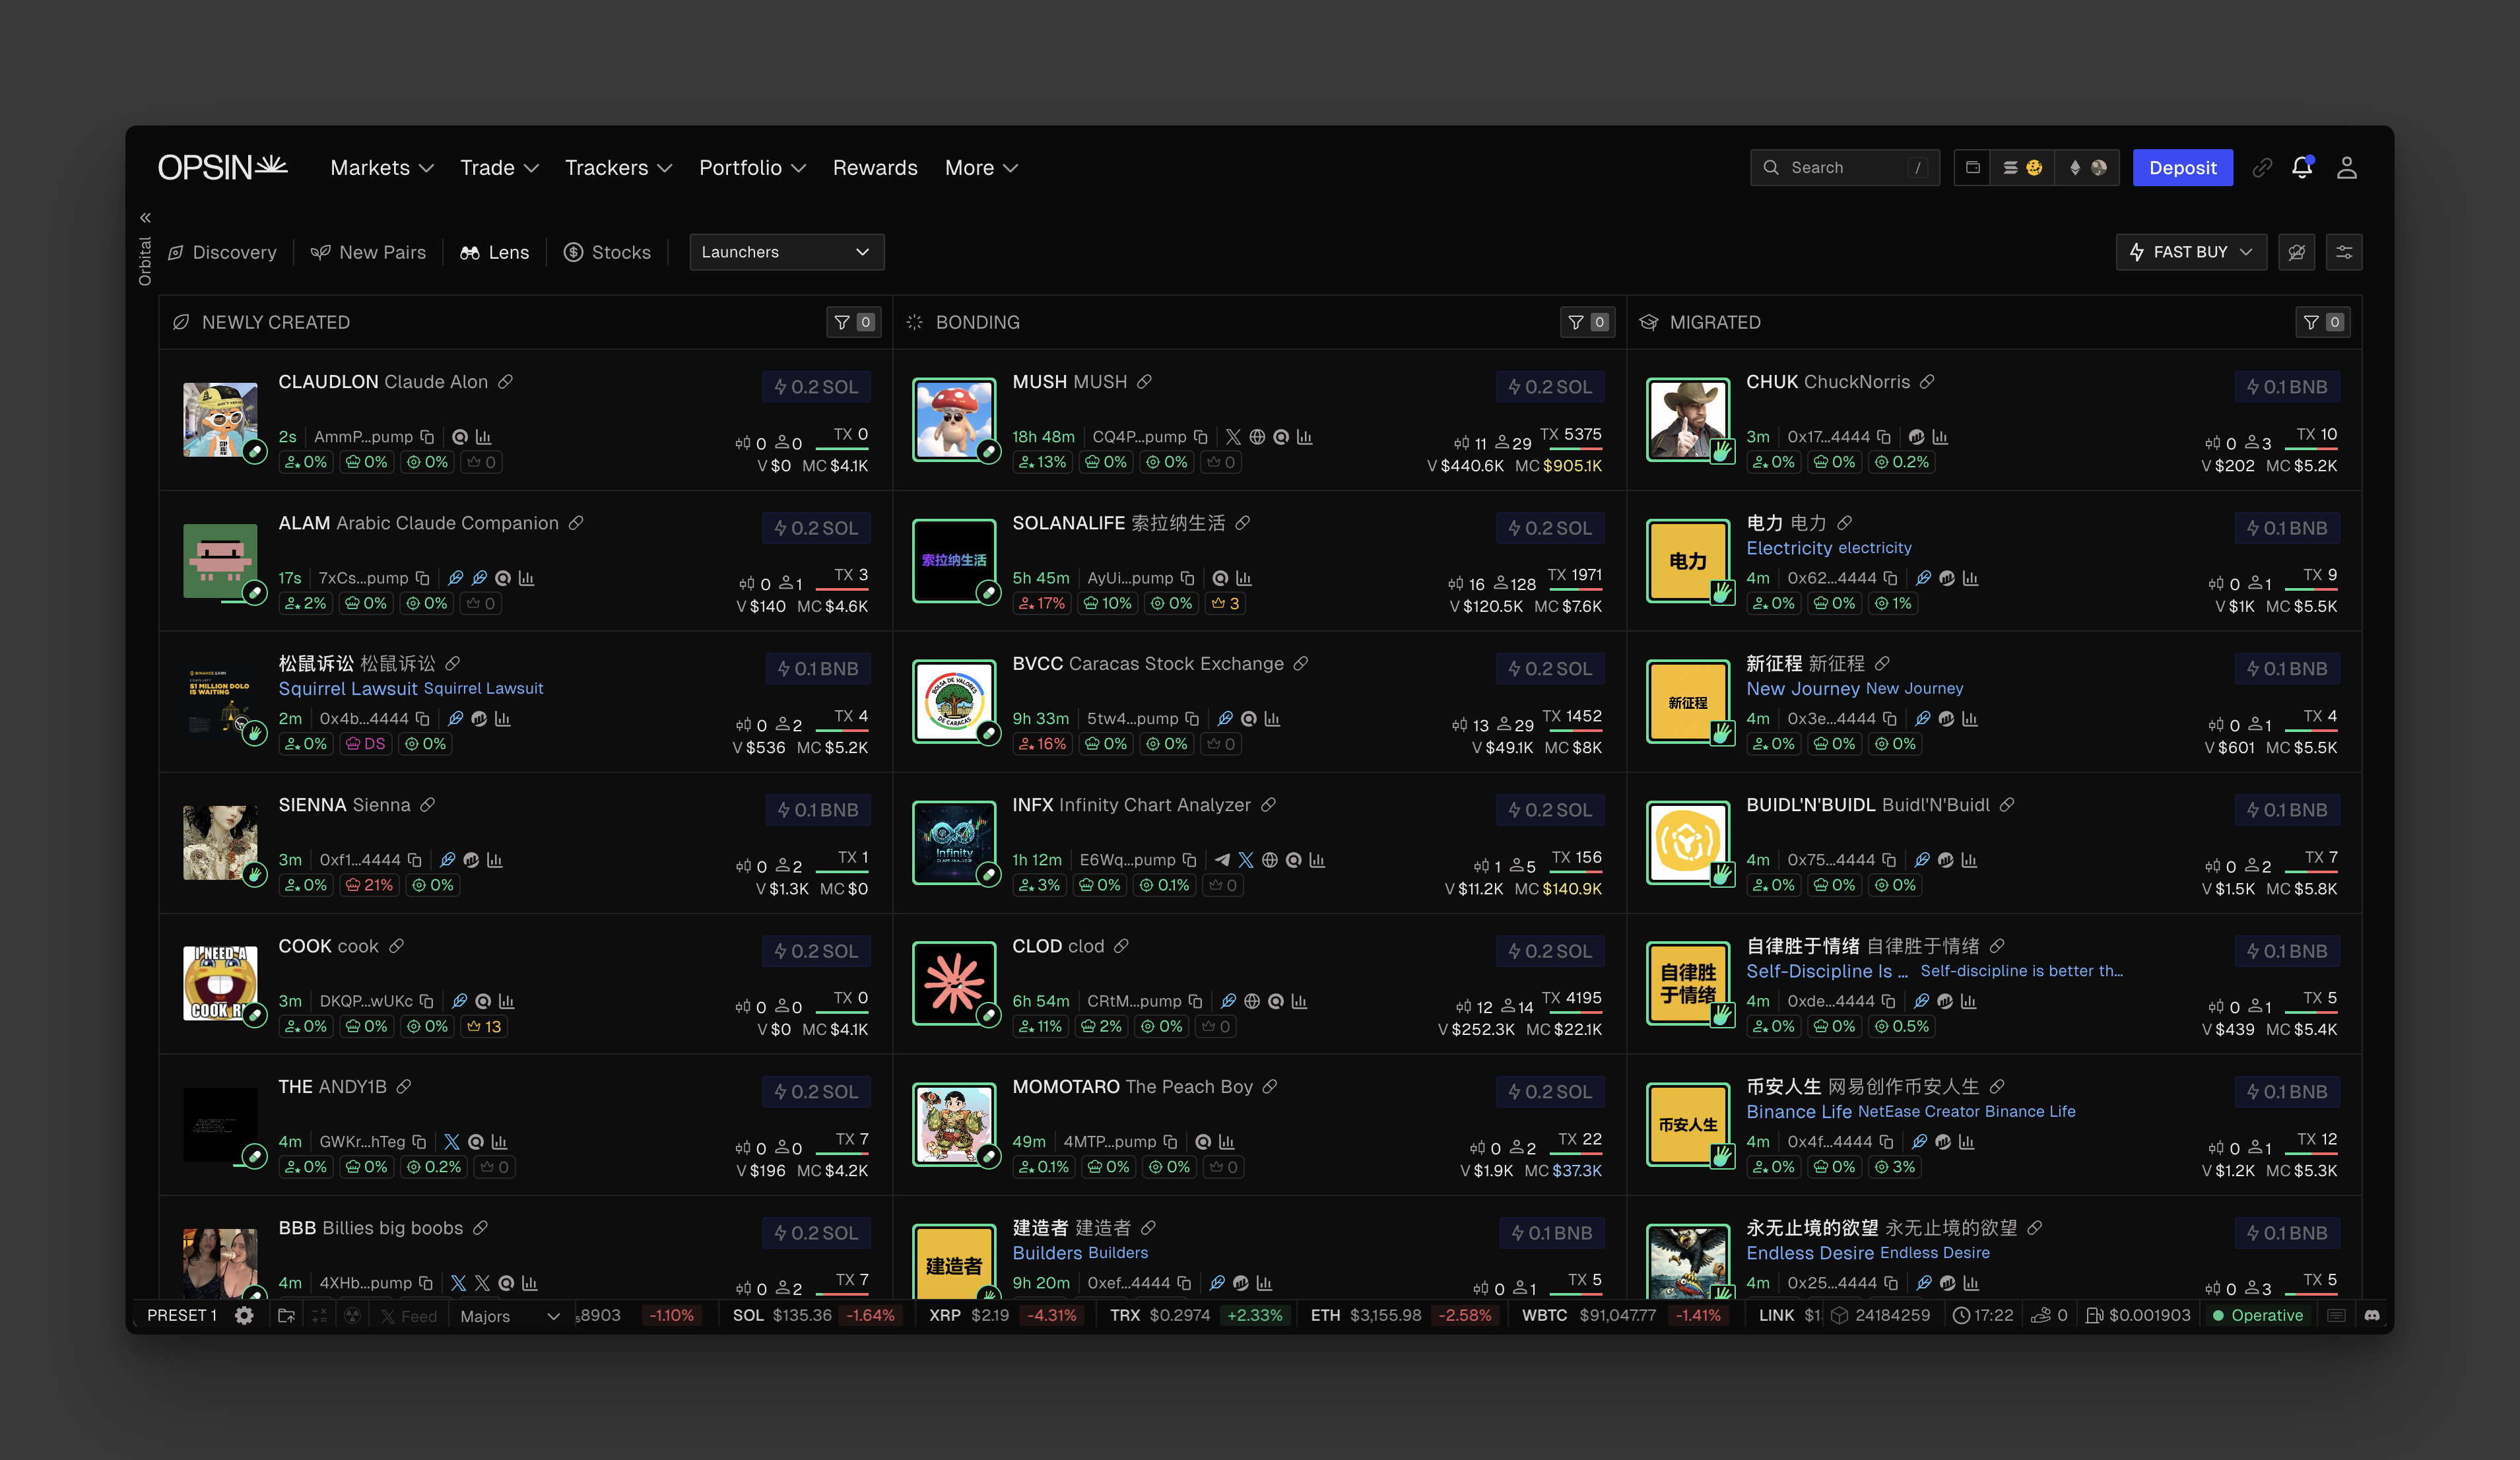
Task: Click the user profile icon
Action: click(x=2346, y=167)
